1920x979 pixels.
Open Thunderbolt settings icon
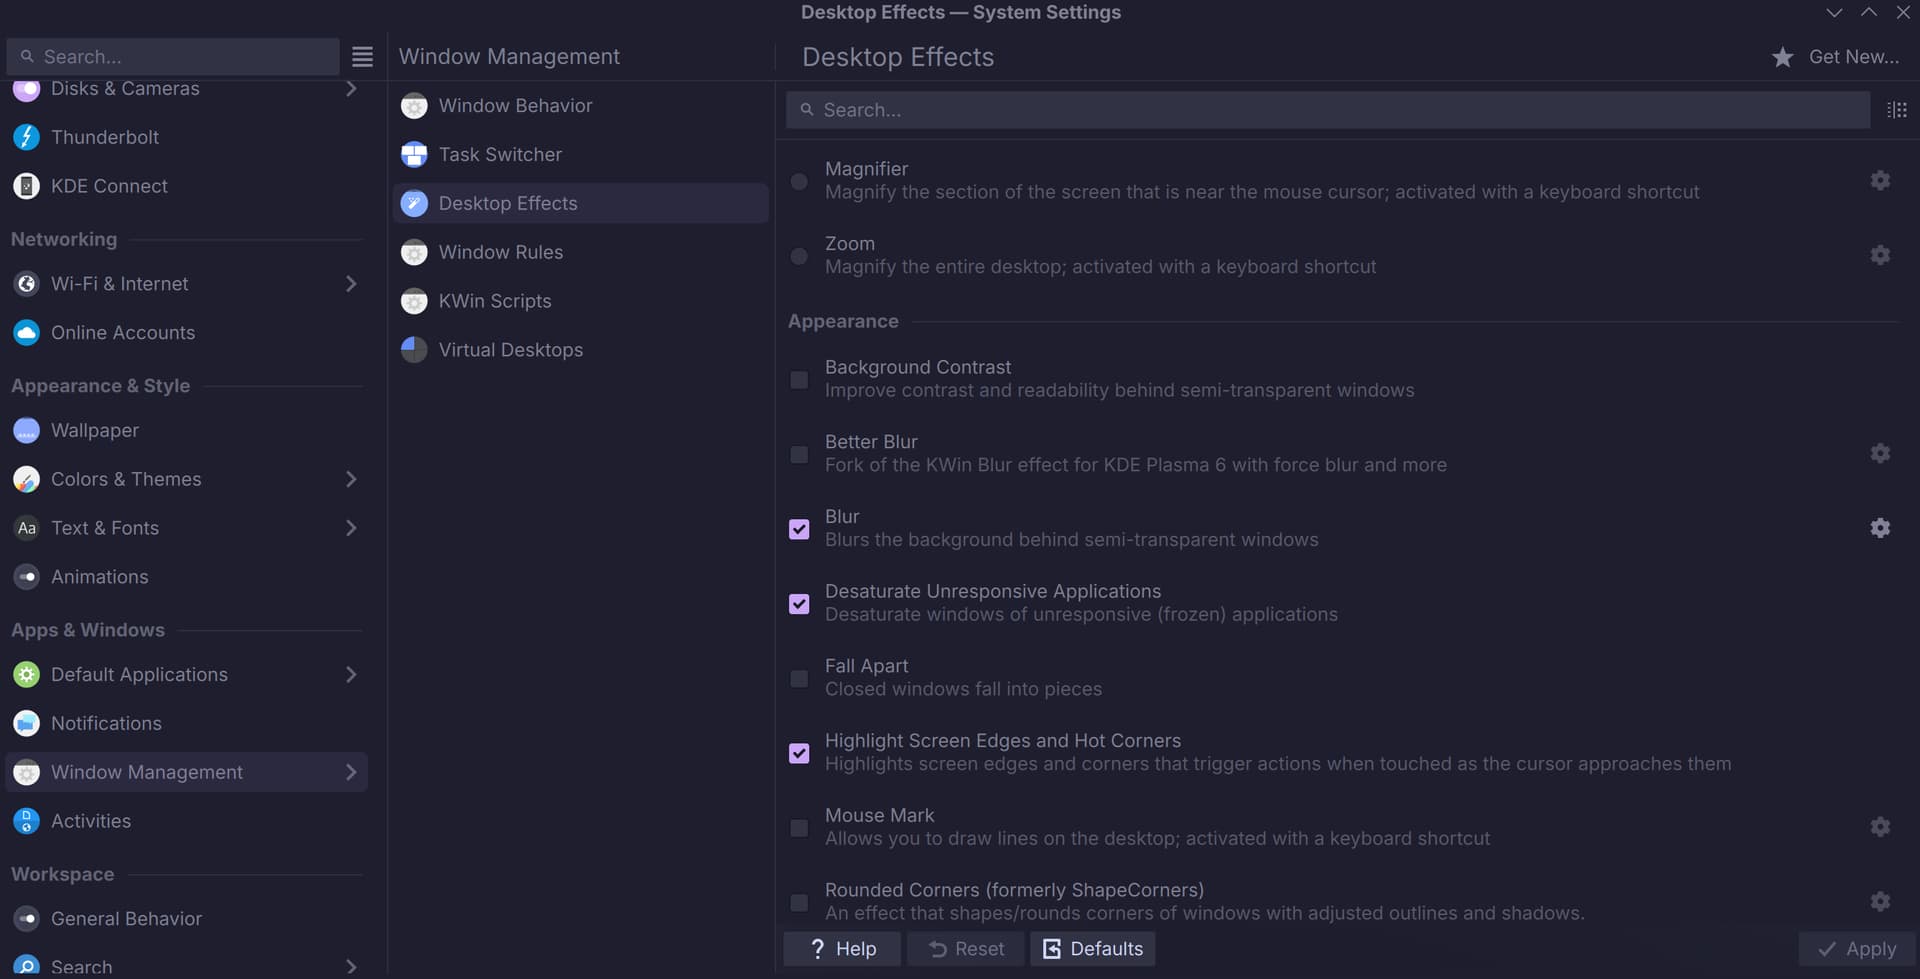pyautogui.click(x=27, y=137)
